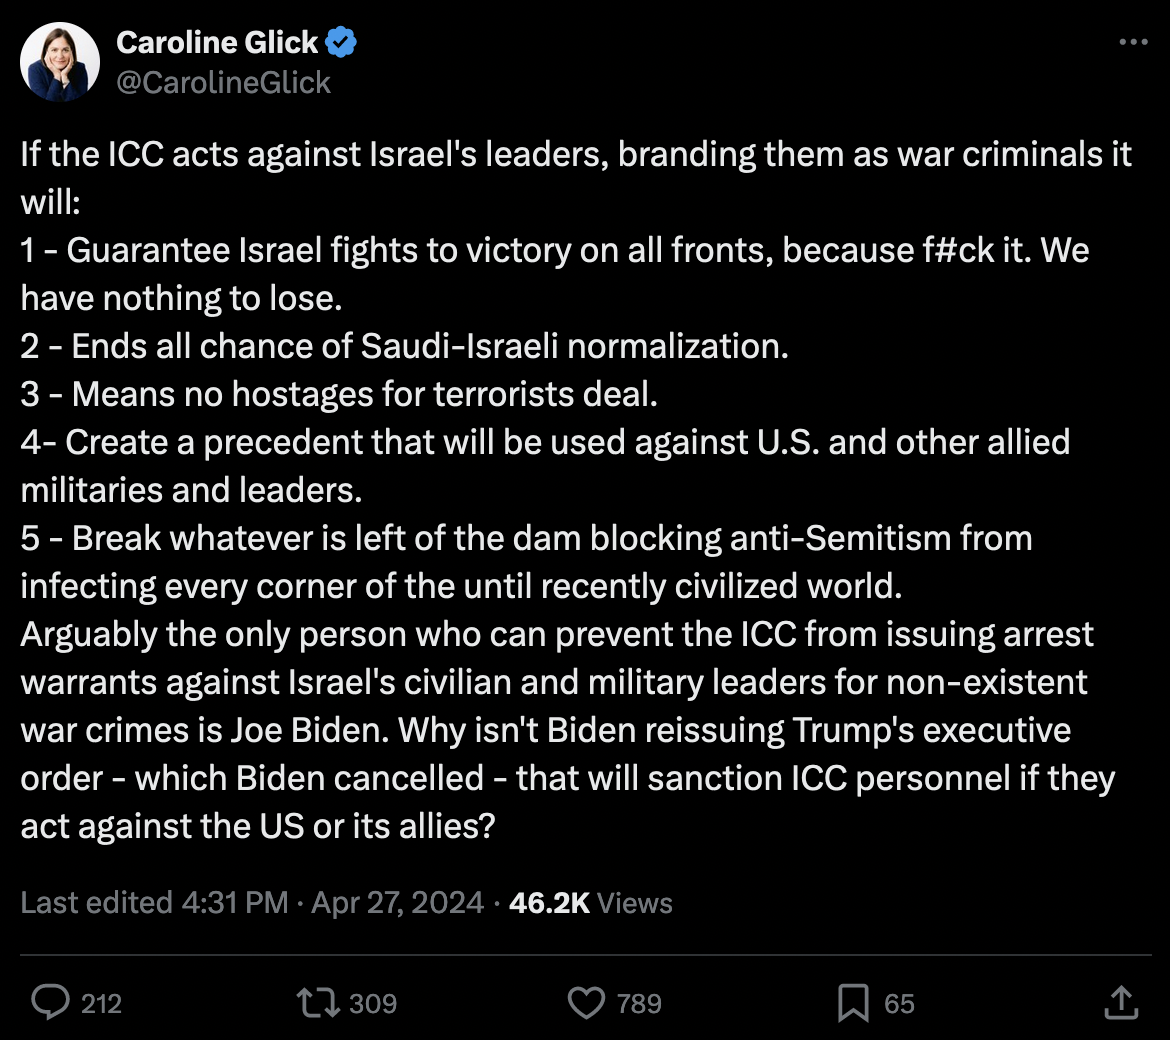Open the three-dot more options menu
This screenshot has height=1040, width=1170.
(1132, 42)
